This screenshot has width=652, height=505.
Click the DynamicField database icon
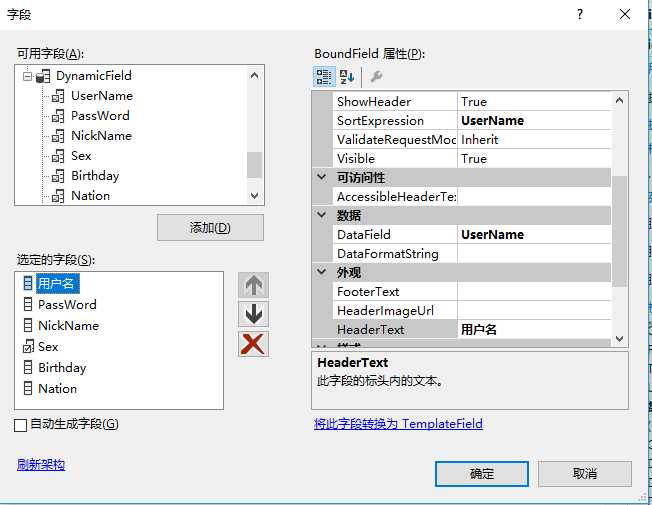(43, 77)
